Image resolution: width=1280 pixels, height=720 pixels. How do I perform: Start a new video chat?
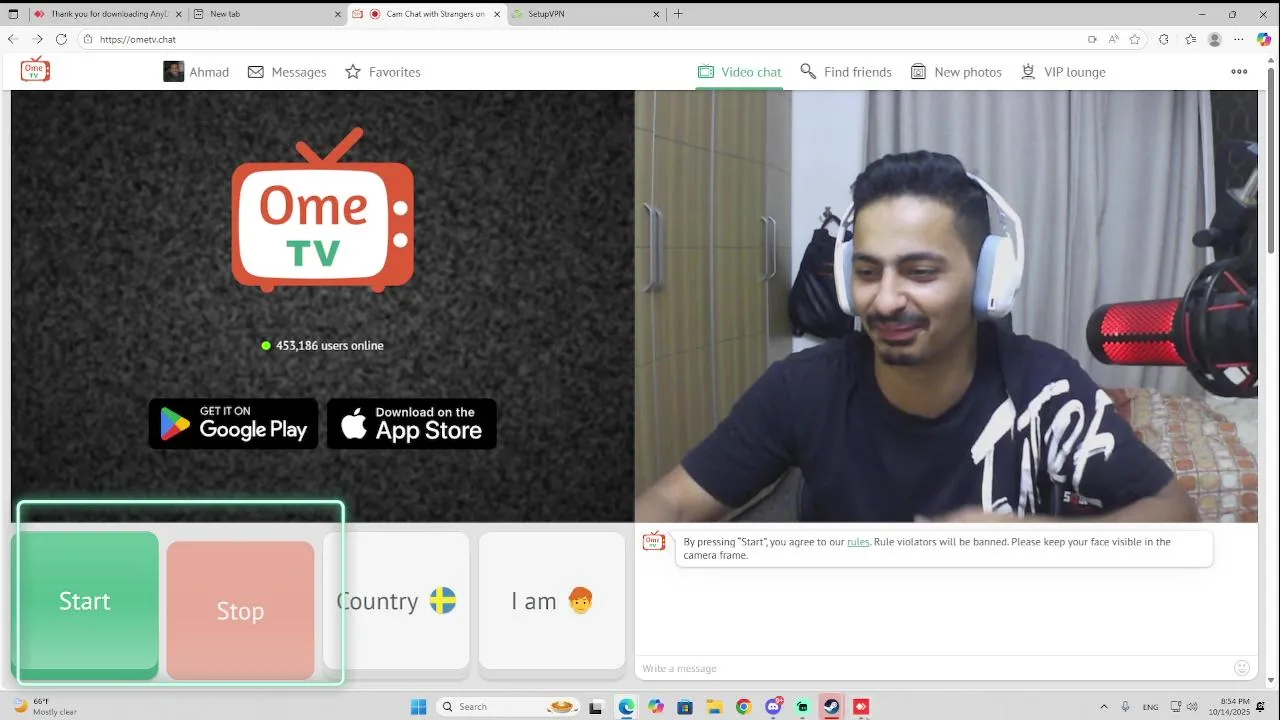coord(85,601)
